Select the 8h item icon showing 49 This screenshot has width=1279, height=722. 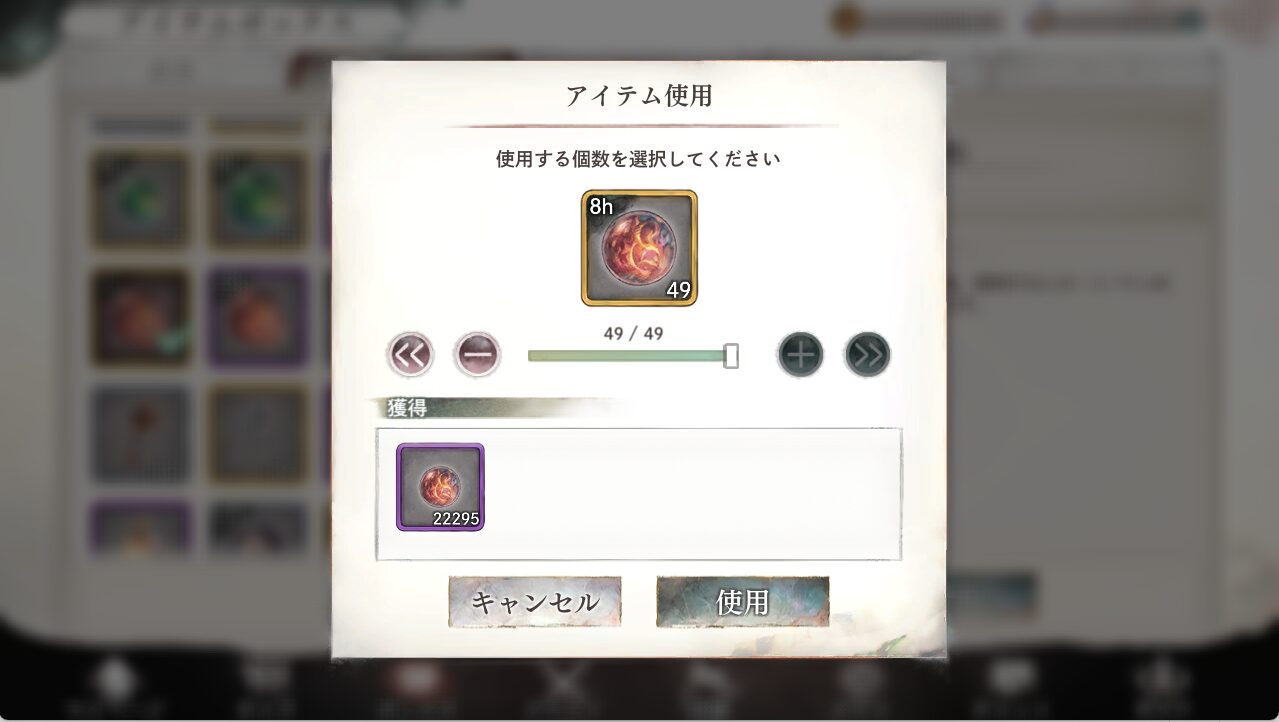click(639, 248)
